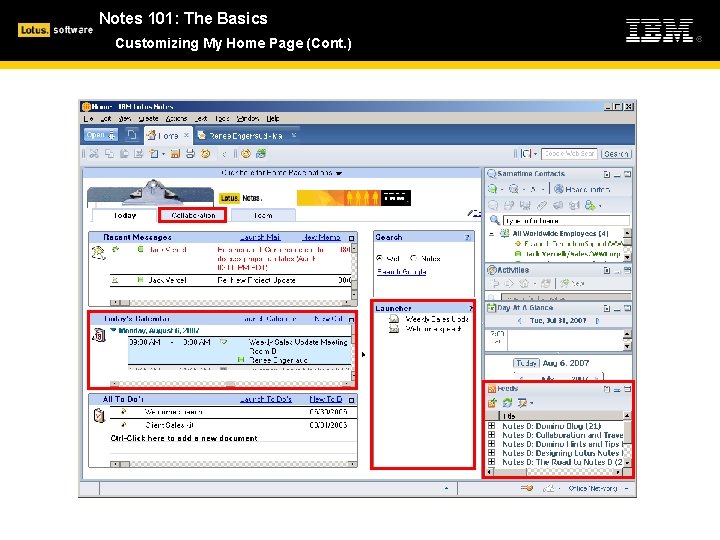Click the Feeds panel menu icon
720x540 pixels.
(x=607, y=389)
